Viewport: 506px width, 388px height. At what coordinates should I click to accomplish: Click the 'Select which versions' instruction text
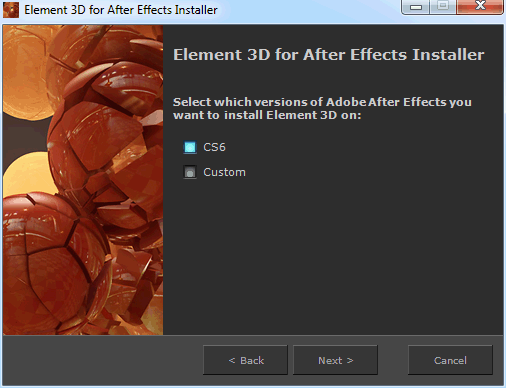click(322, 108)
